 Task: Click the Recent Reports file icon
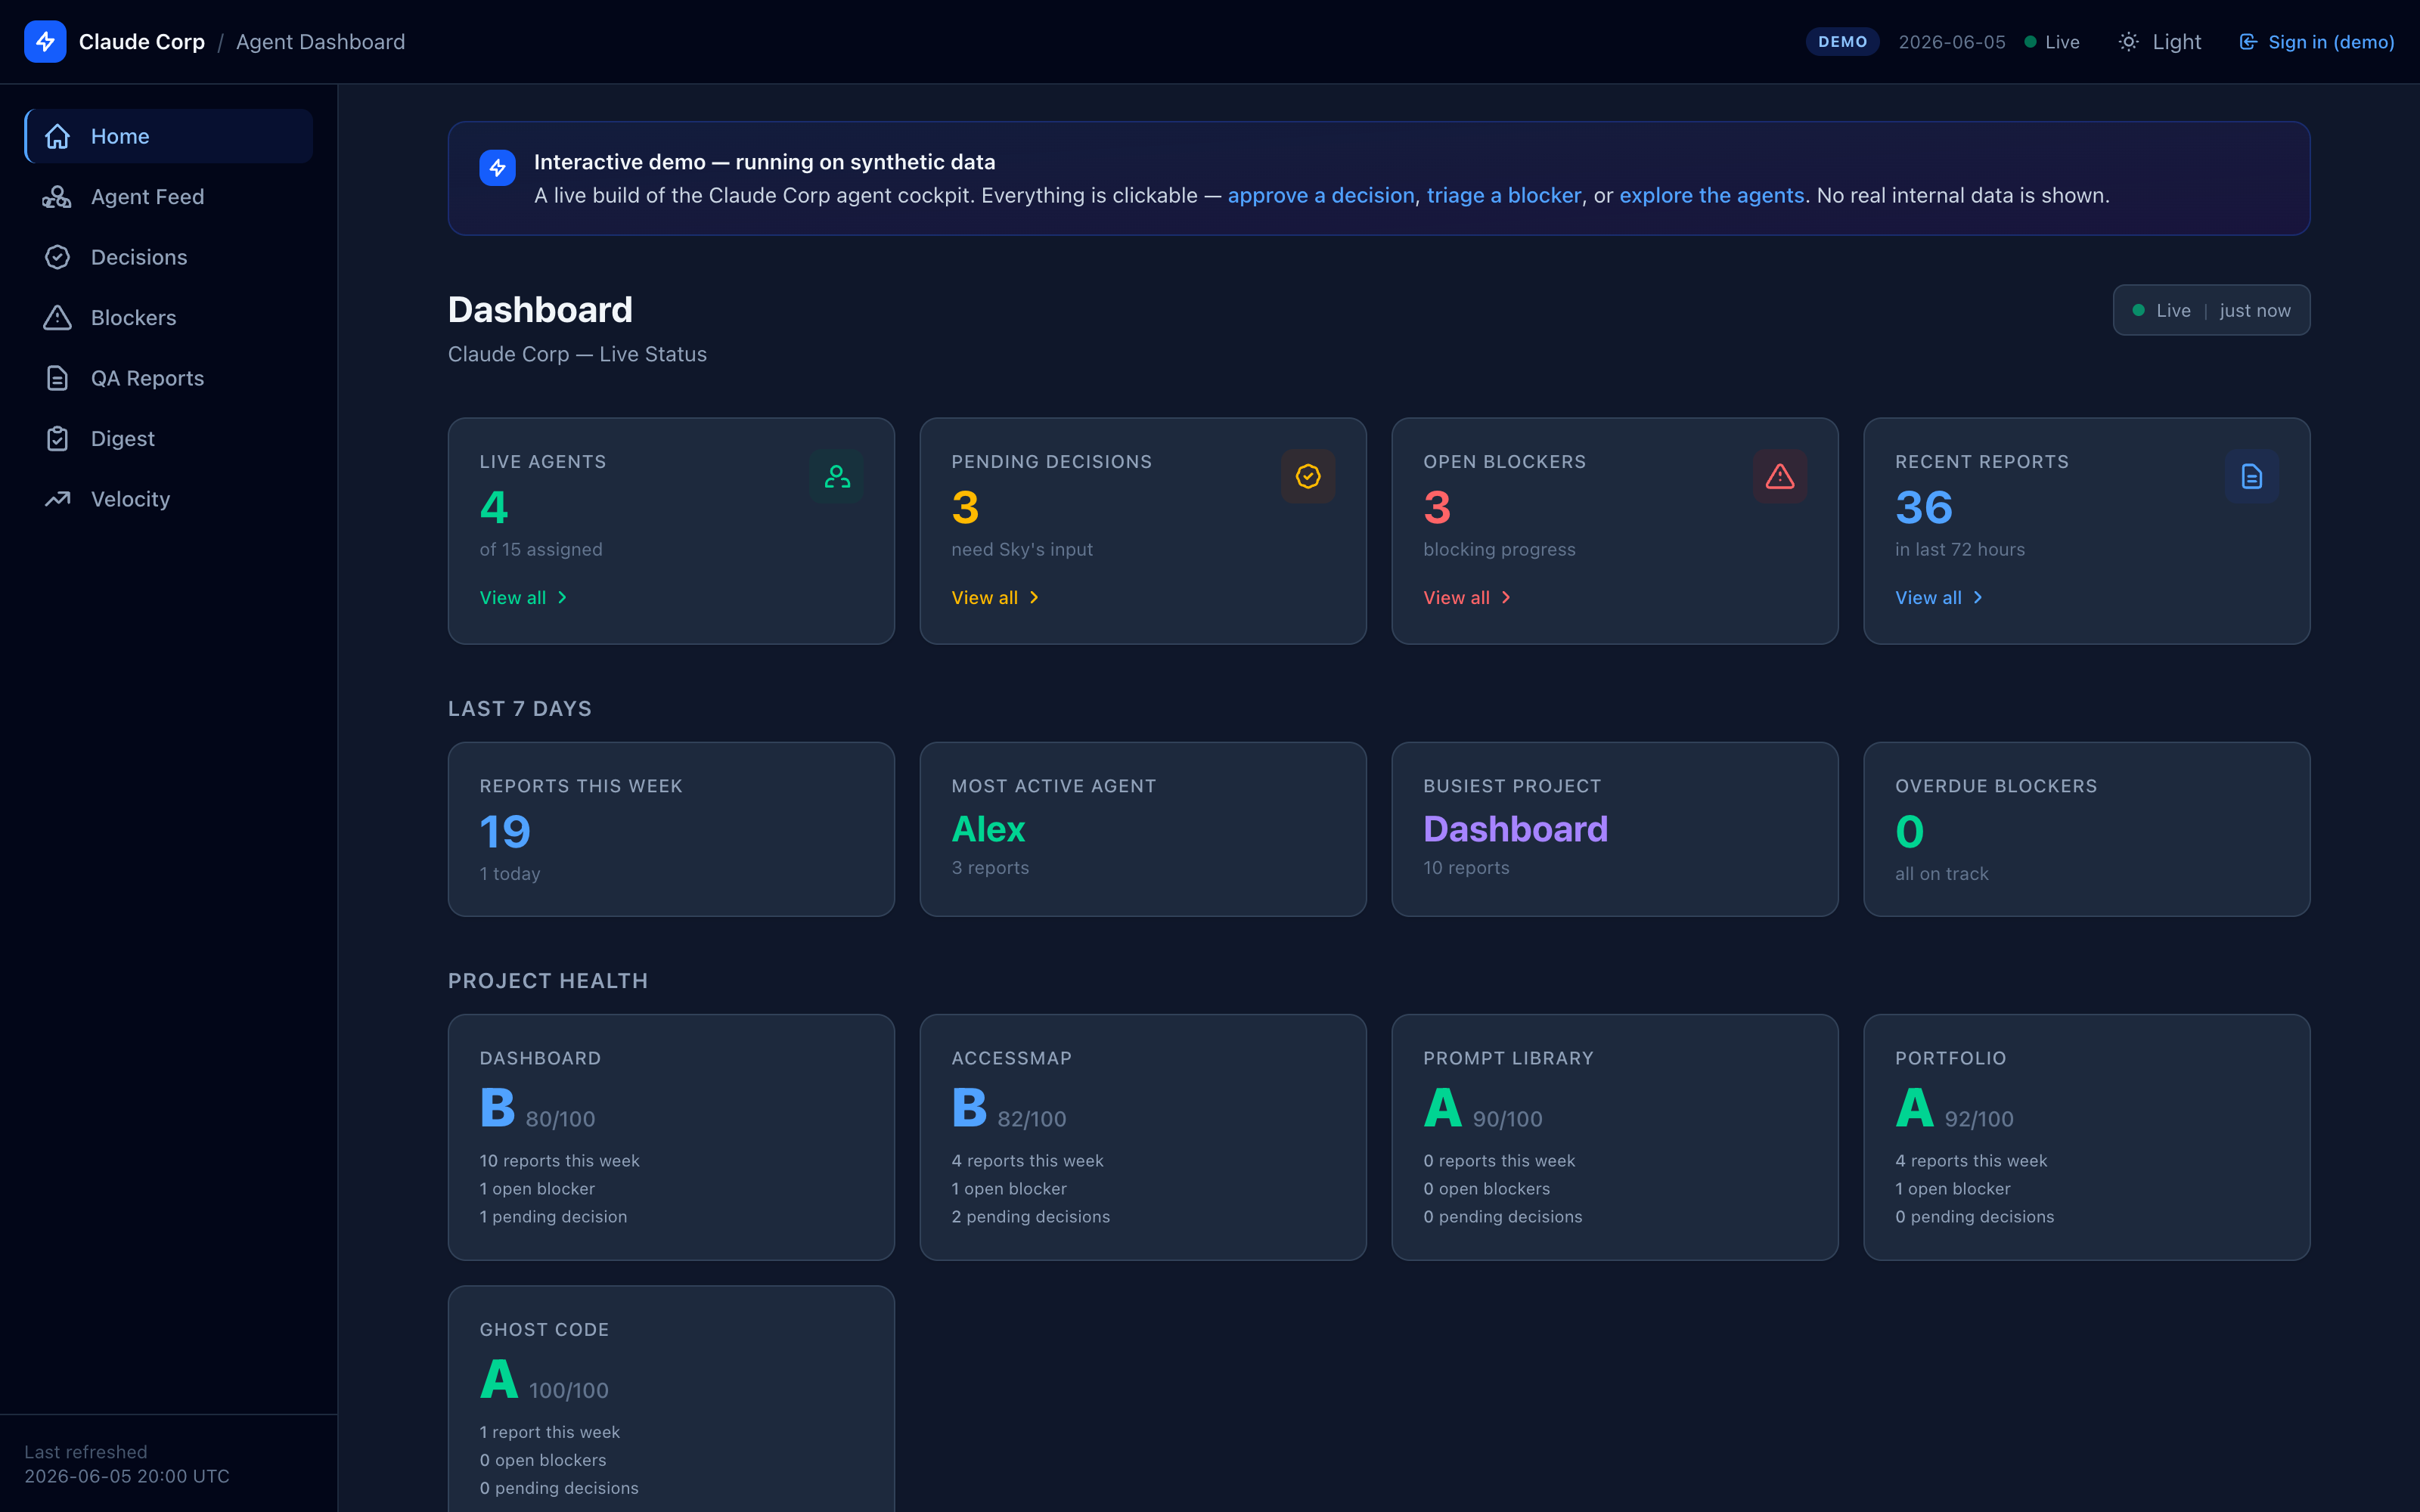tap(2252, 477)
